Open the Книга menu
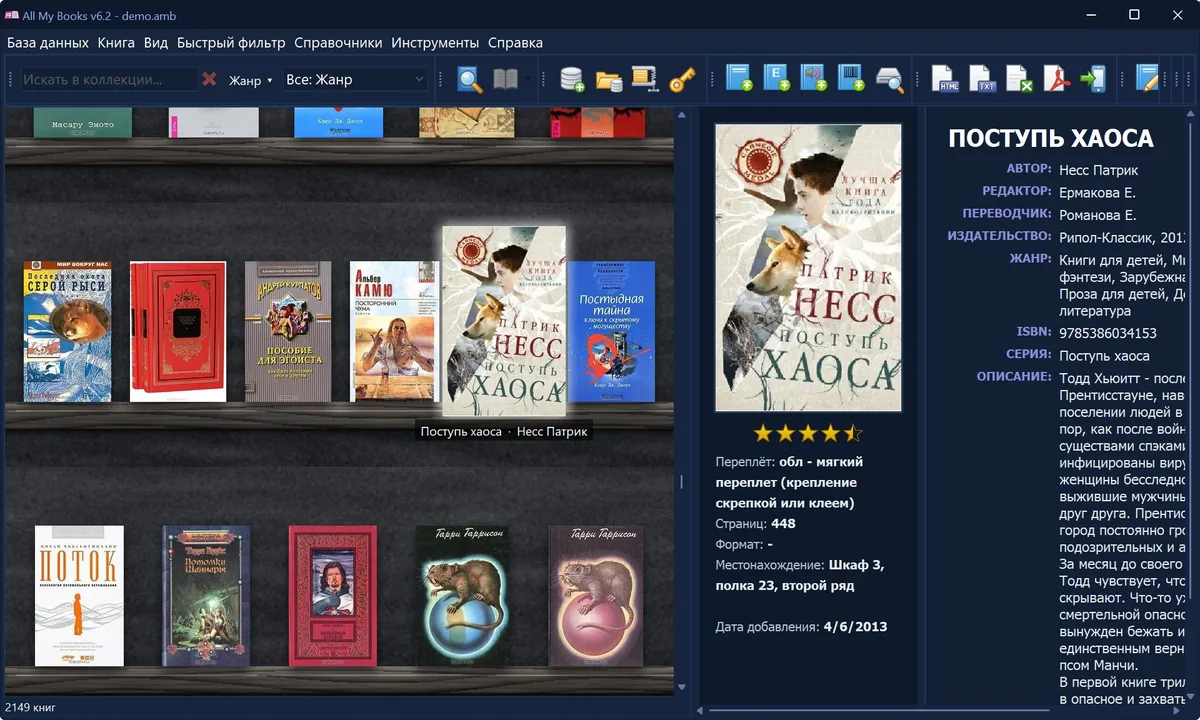 coord(116,43)
